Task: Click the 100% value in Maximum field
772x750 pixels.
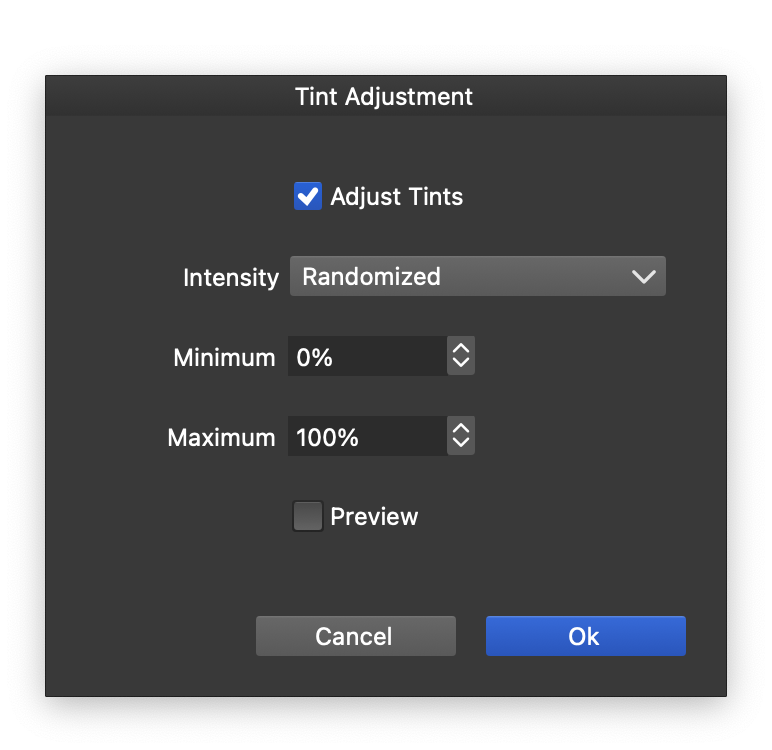Action: point(328,438)
